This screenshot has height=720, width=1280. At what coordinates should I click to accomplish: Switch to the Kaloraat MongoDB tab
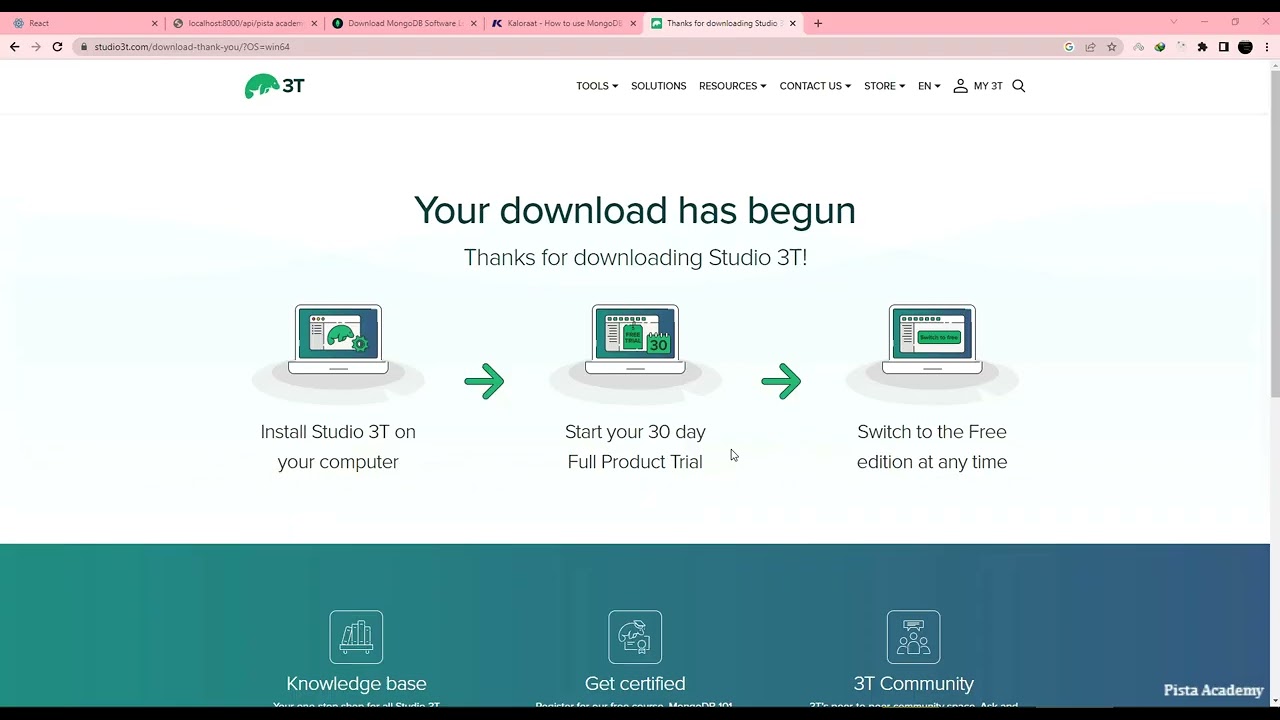click(x=563, y=23)
